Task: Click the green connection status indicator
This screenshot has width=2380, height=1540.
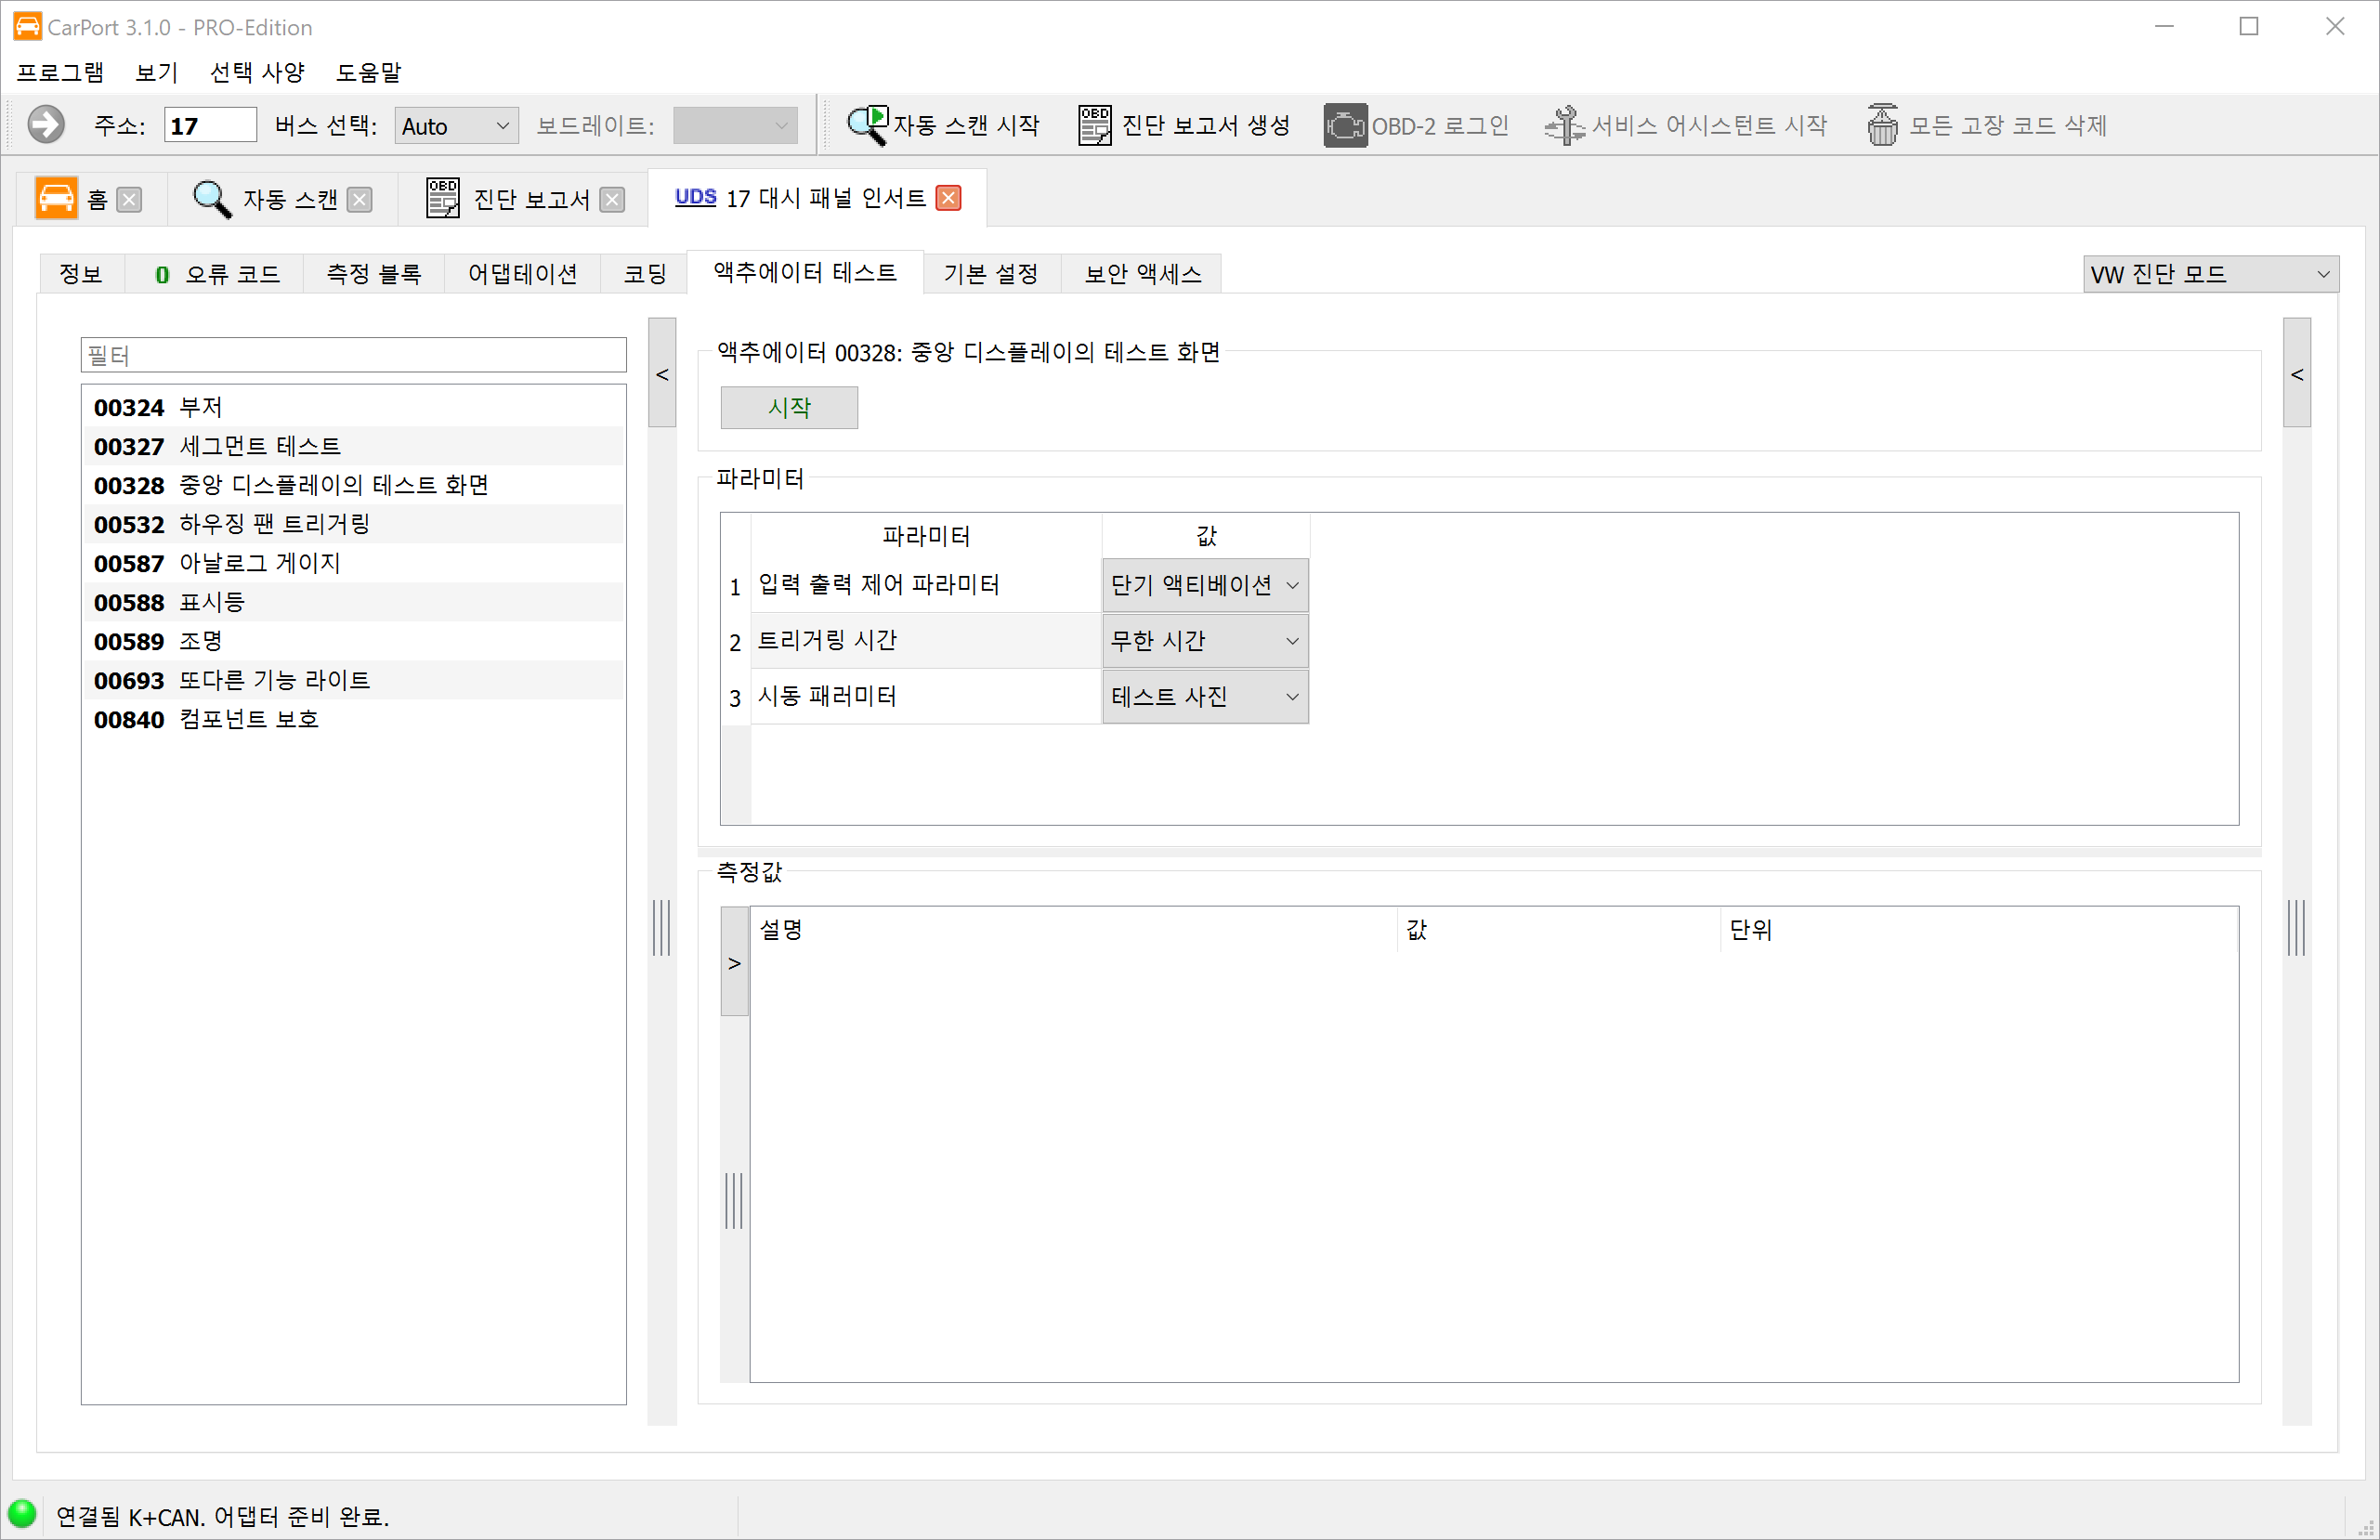Action: [24, 1513]
